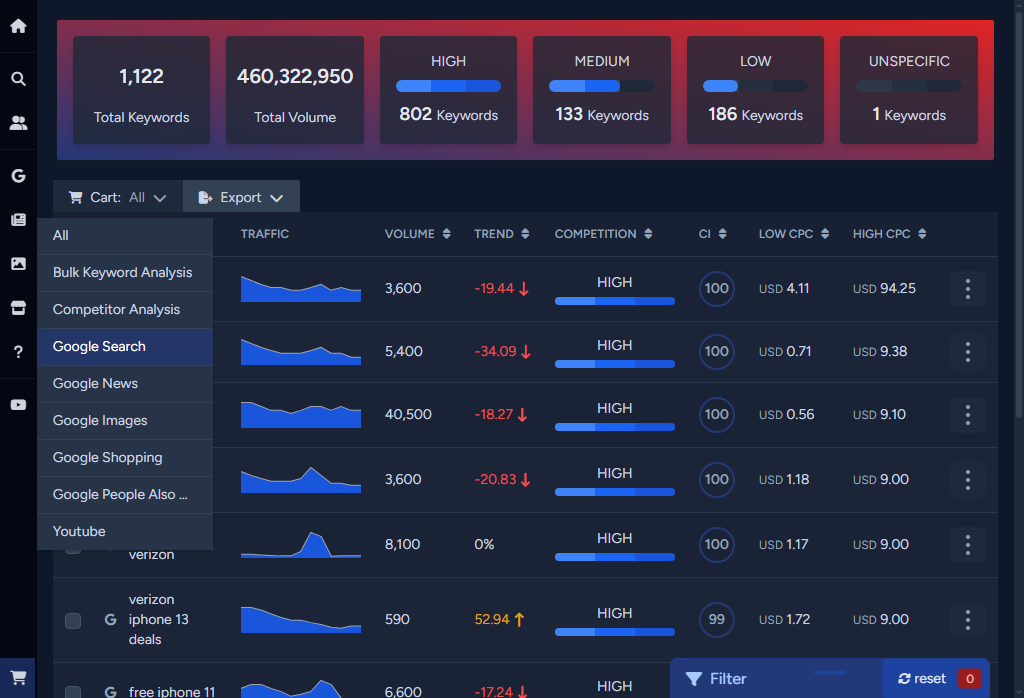Screen dimensions: 1024x698
Task: Expand the Export dropdown
Action: tap(241, 197)
